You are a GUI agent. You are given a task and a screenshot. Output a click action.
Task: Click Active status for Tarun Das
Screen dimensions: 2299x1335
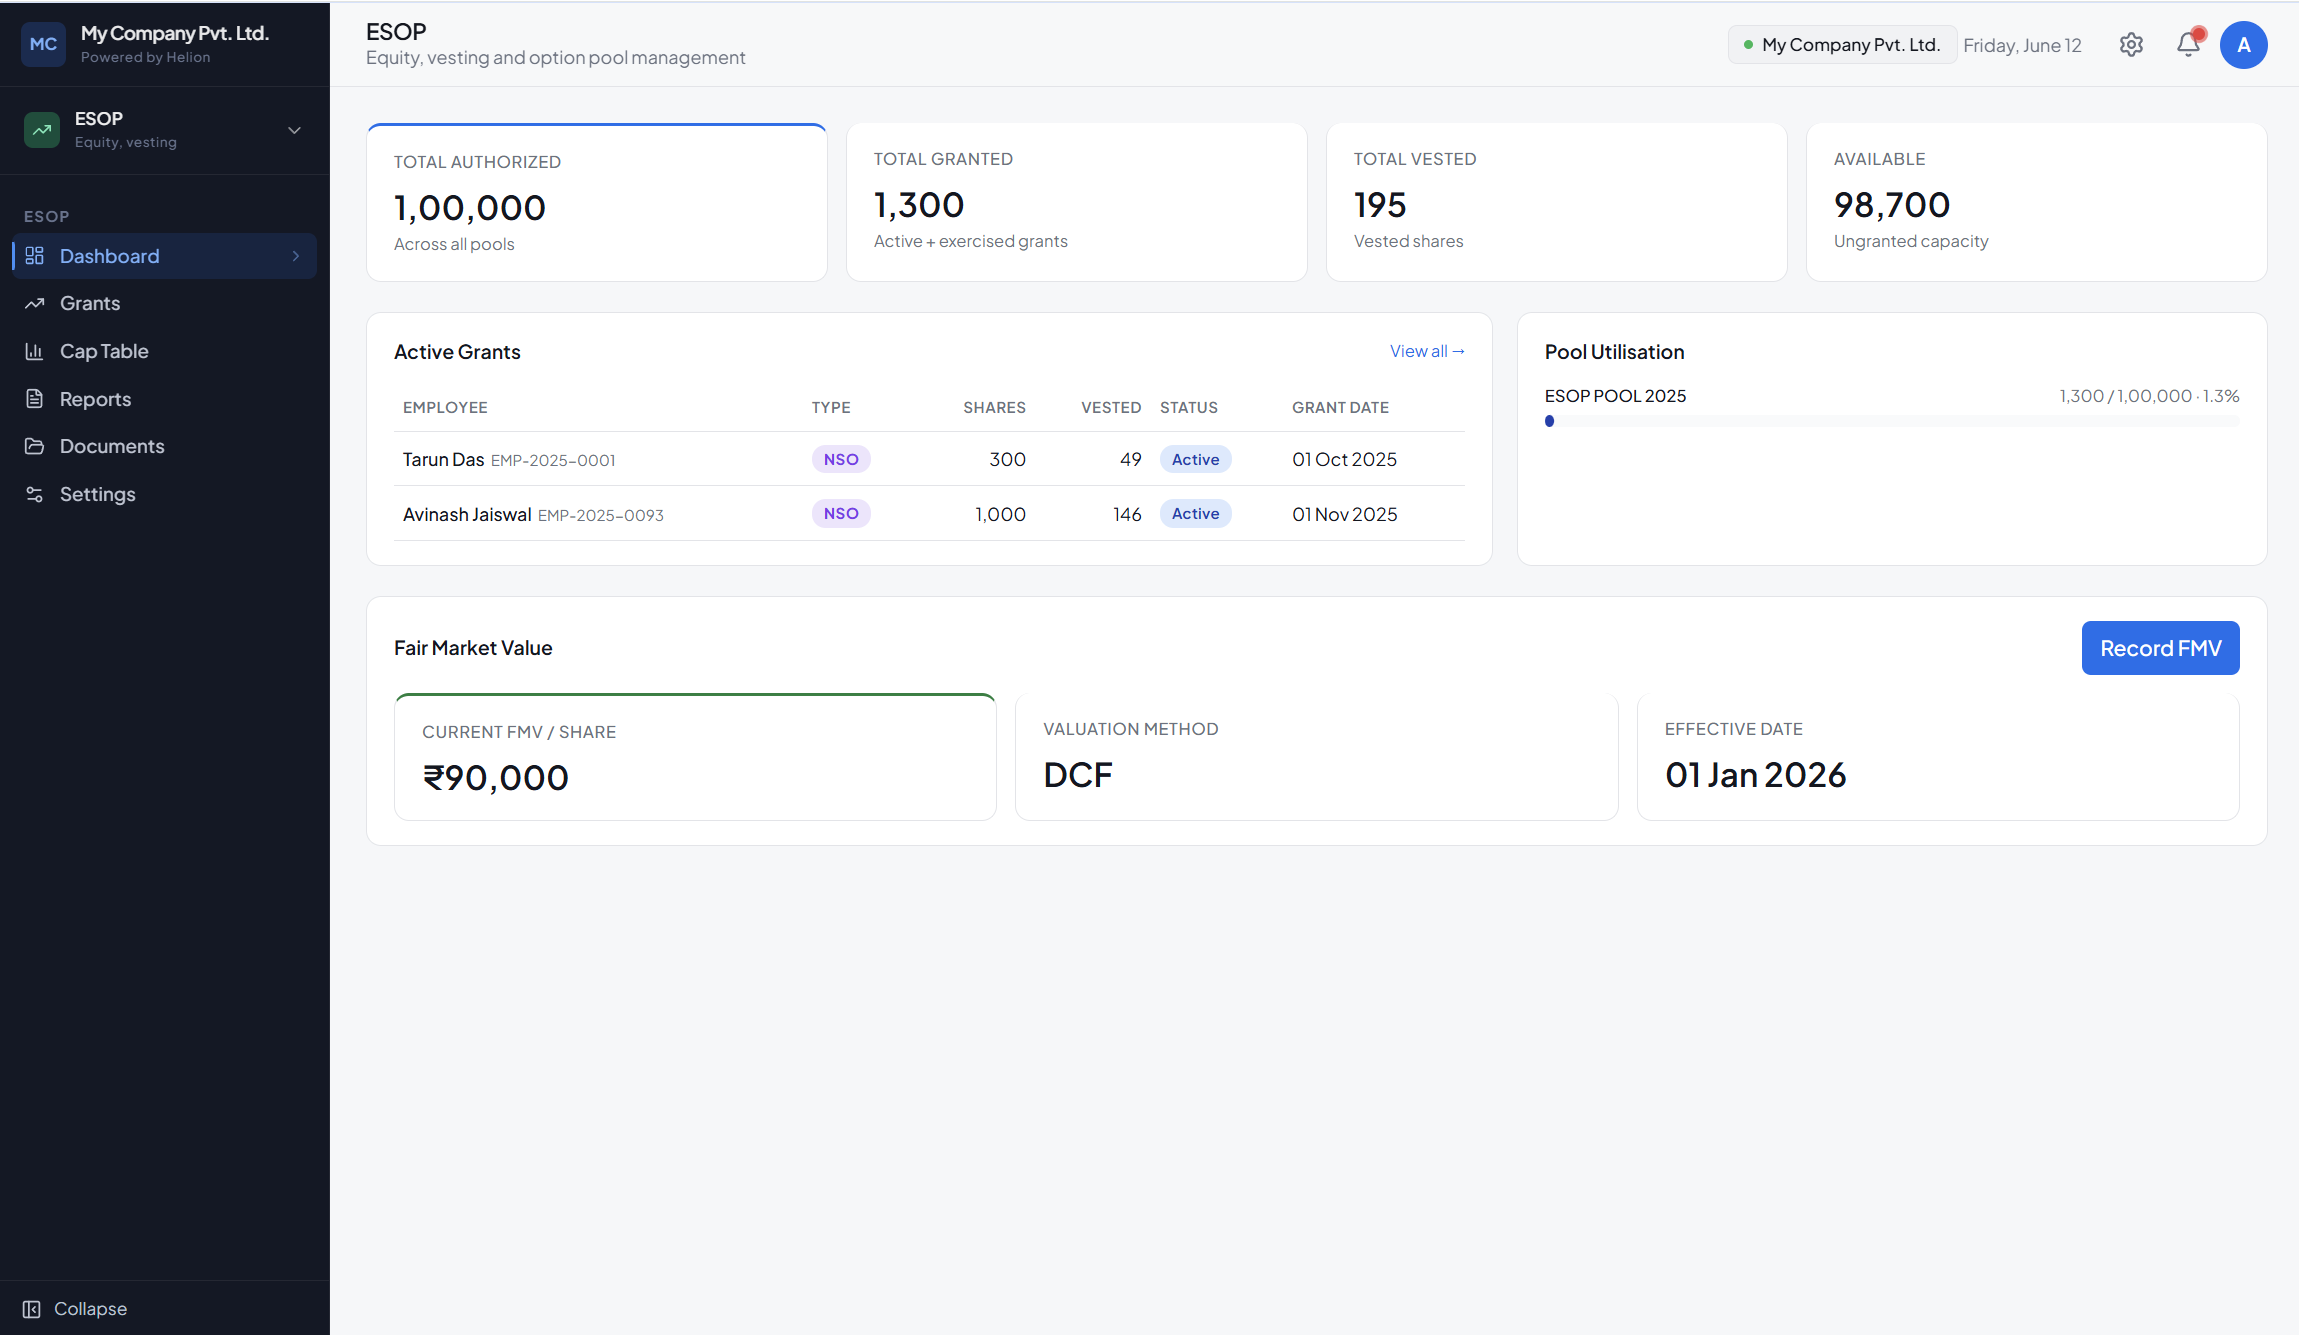(1195, 459)
